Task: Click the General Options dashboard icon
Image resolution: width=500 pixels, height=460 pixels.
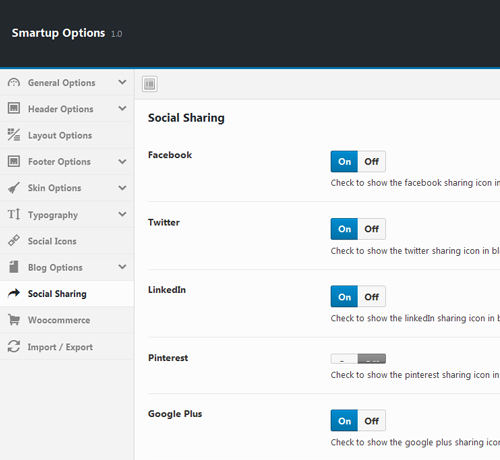Action: click(x=14, y=82)
